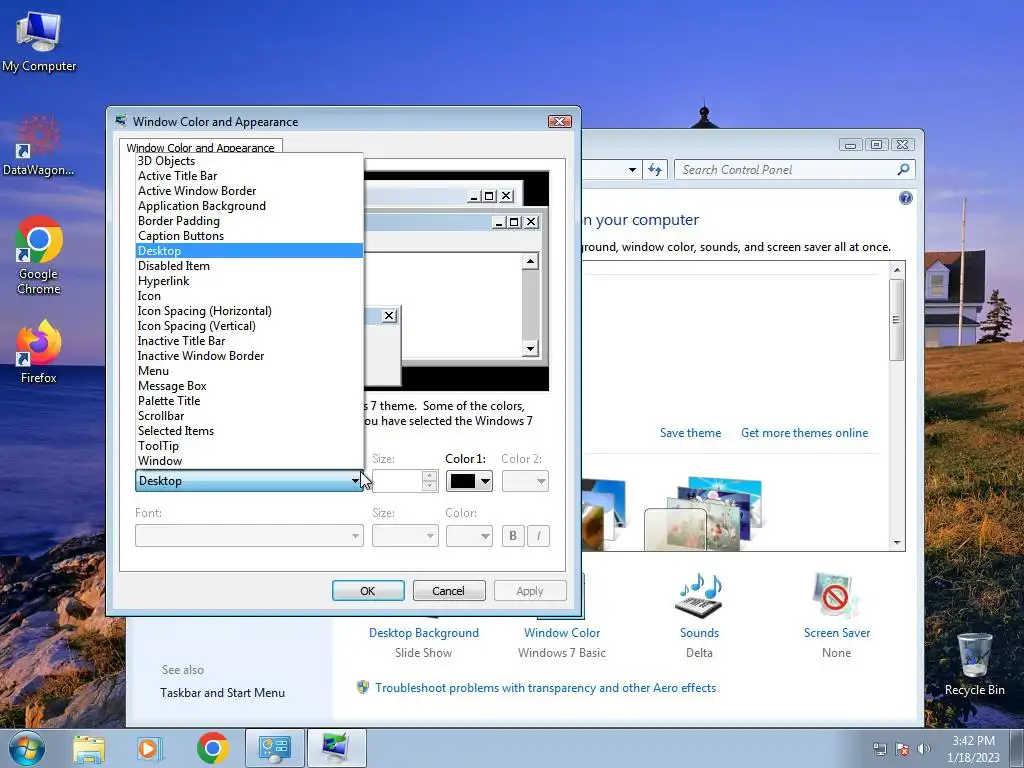Open Windows Explorer from taskbar
Screen dimensions: 1024x768
click(89, 748)
